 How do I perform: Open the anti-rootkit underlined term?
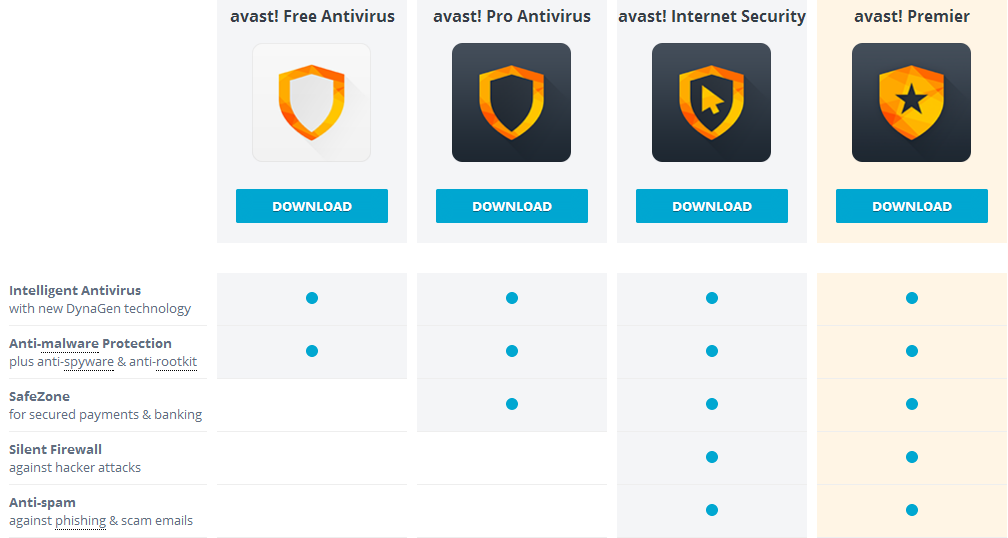pos(163,362)
